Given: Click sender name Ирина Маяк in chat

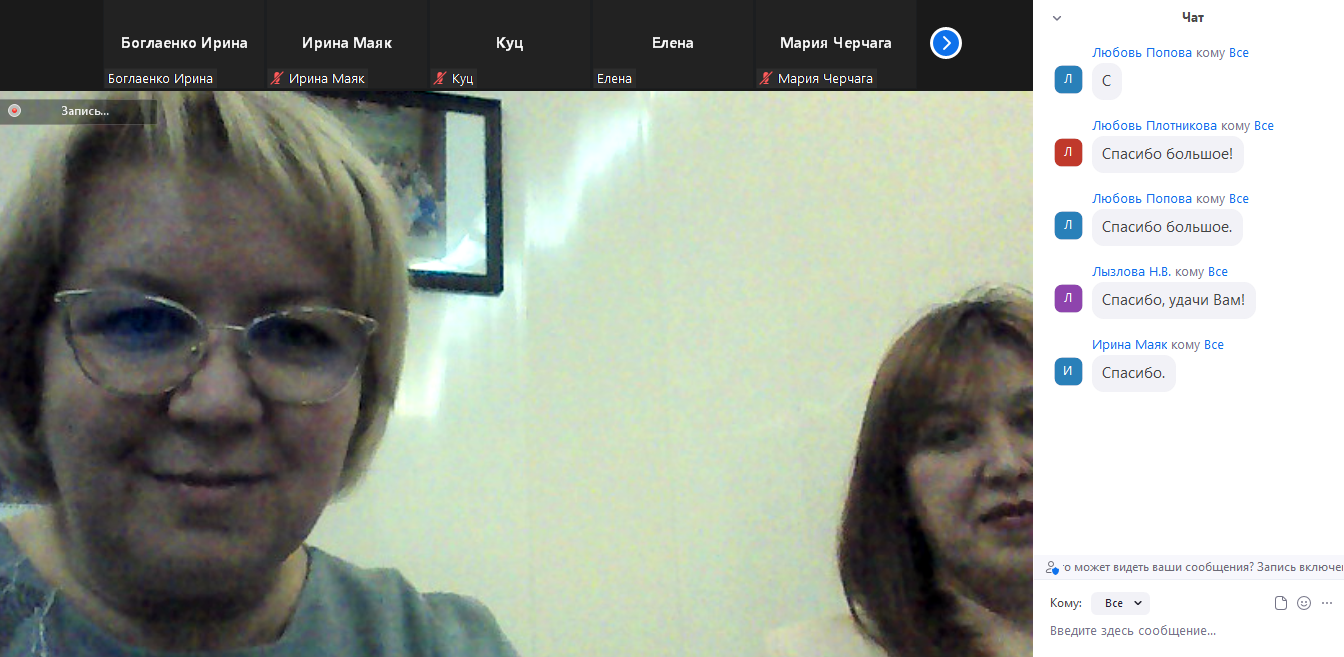Looking at the screenshot, I should (1129, 345).
